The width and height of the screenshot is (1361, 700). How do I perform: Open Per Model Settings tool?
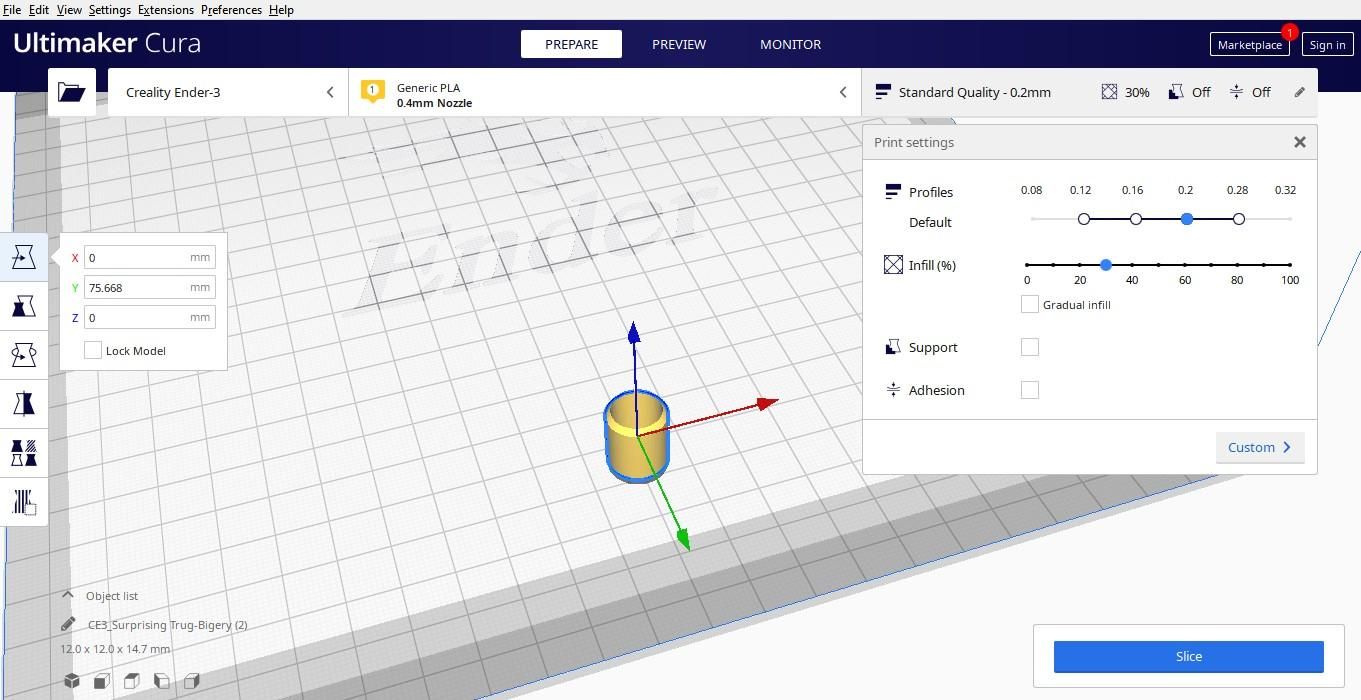click(x=24, y=452)
